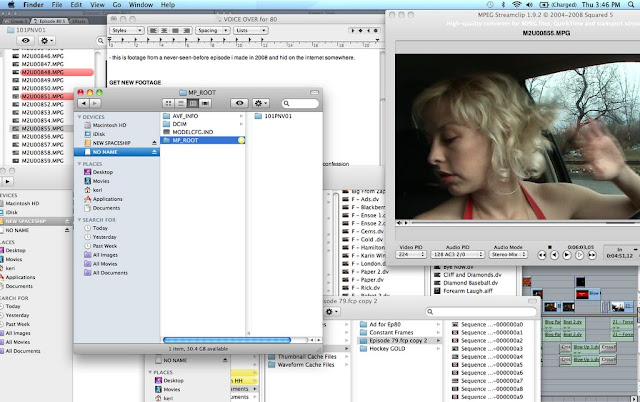This screenshot has height=402, width=640.
Task: Switch MP_ROOT window to Cover Flow view
Action: [205, 104]
